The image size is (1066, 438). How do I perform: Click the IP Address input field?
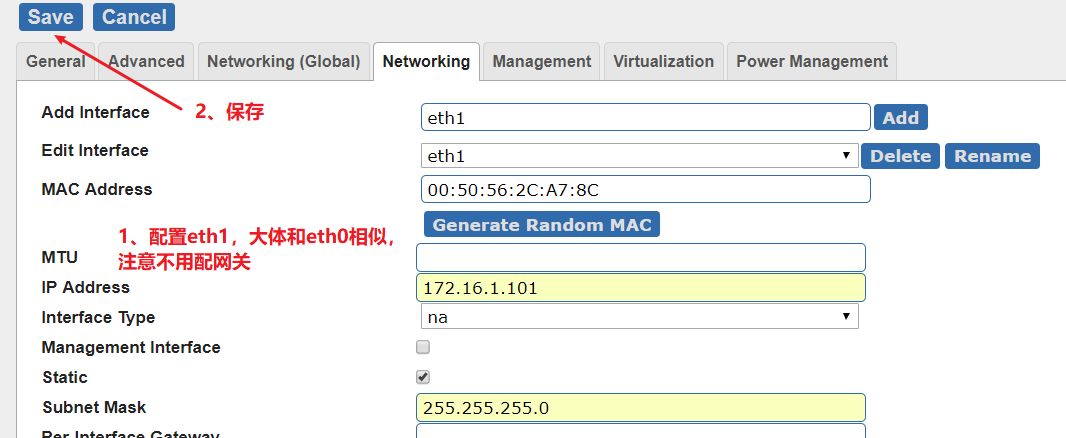[640, 288]
